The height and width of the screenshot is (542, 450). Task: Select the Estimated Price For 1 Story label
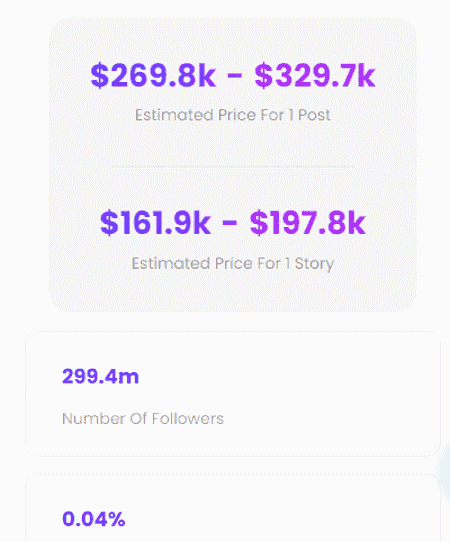[233, 264]
